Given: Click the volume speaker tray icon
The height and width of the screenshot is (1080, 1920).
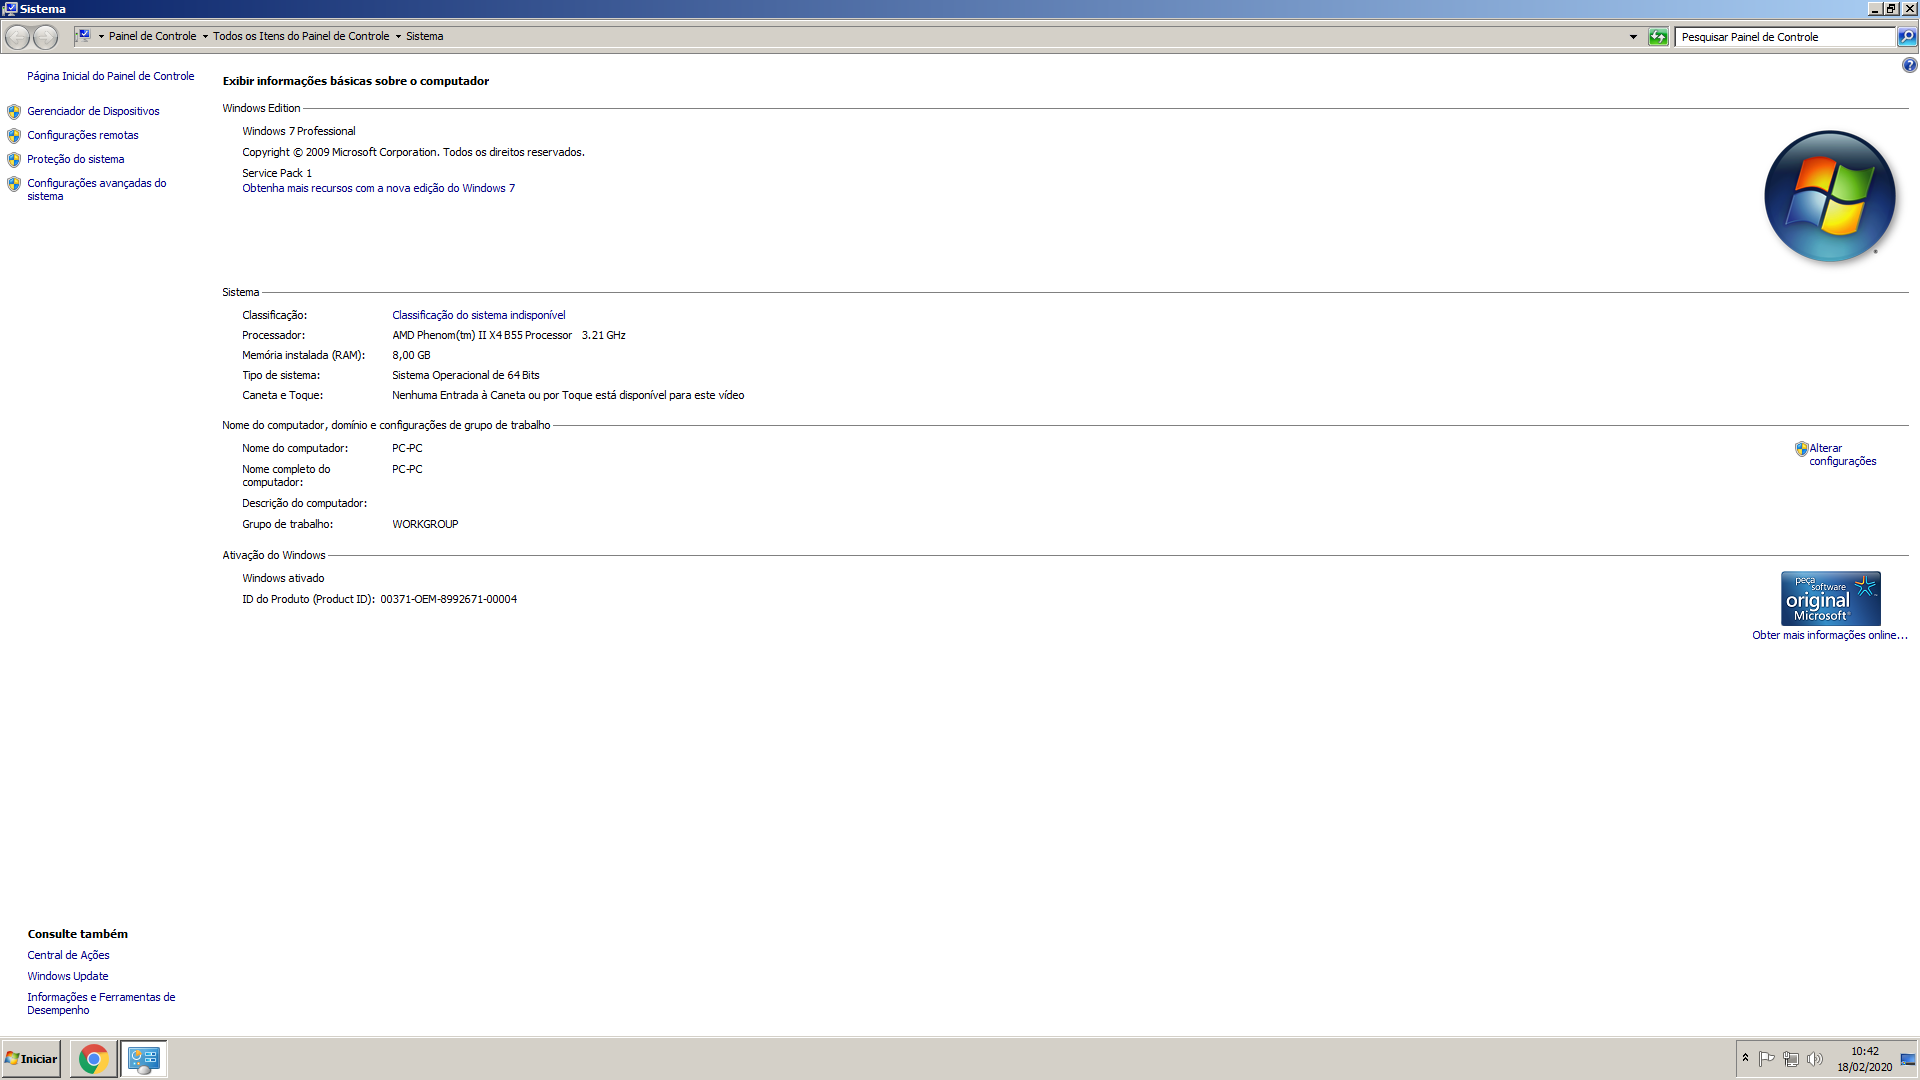Looking at the screenshot, I should (1815, 1059).
